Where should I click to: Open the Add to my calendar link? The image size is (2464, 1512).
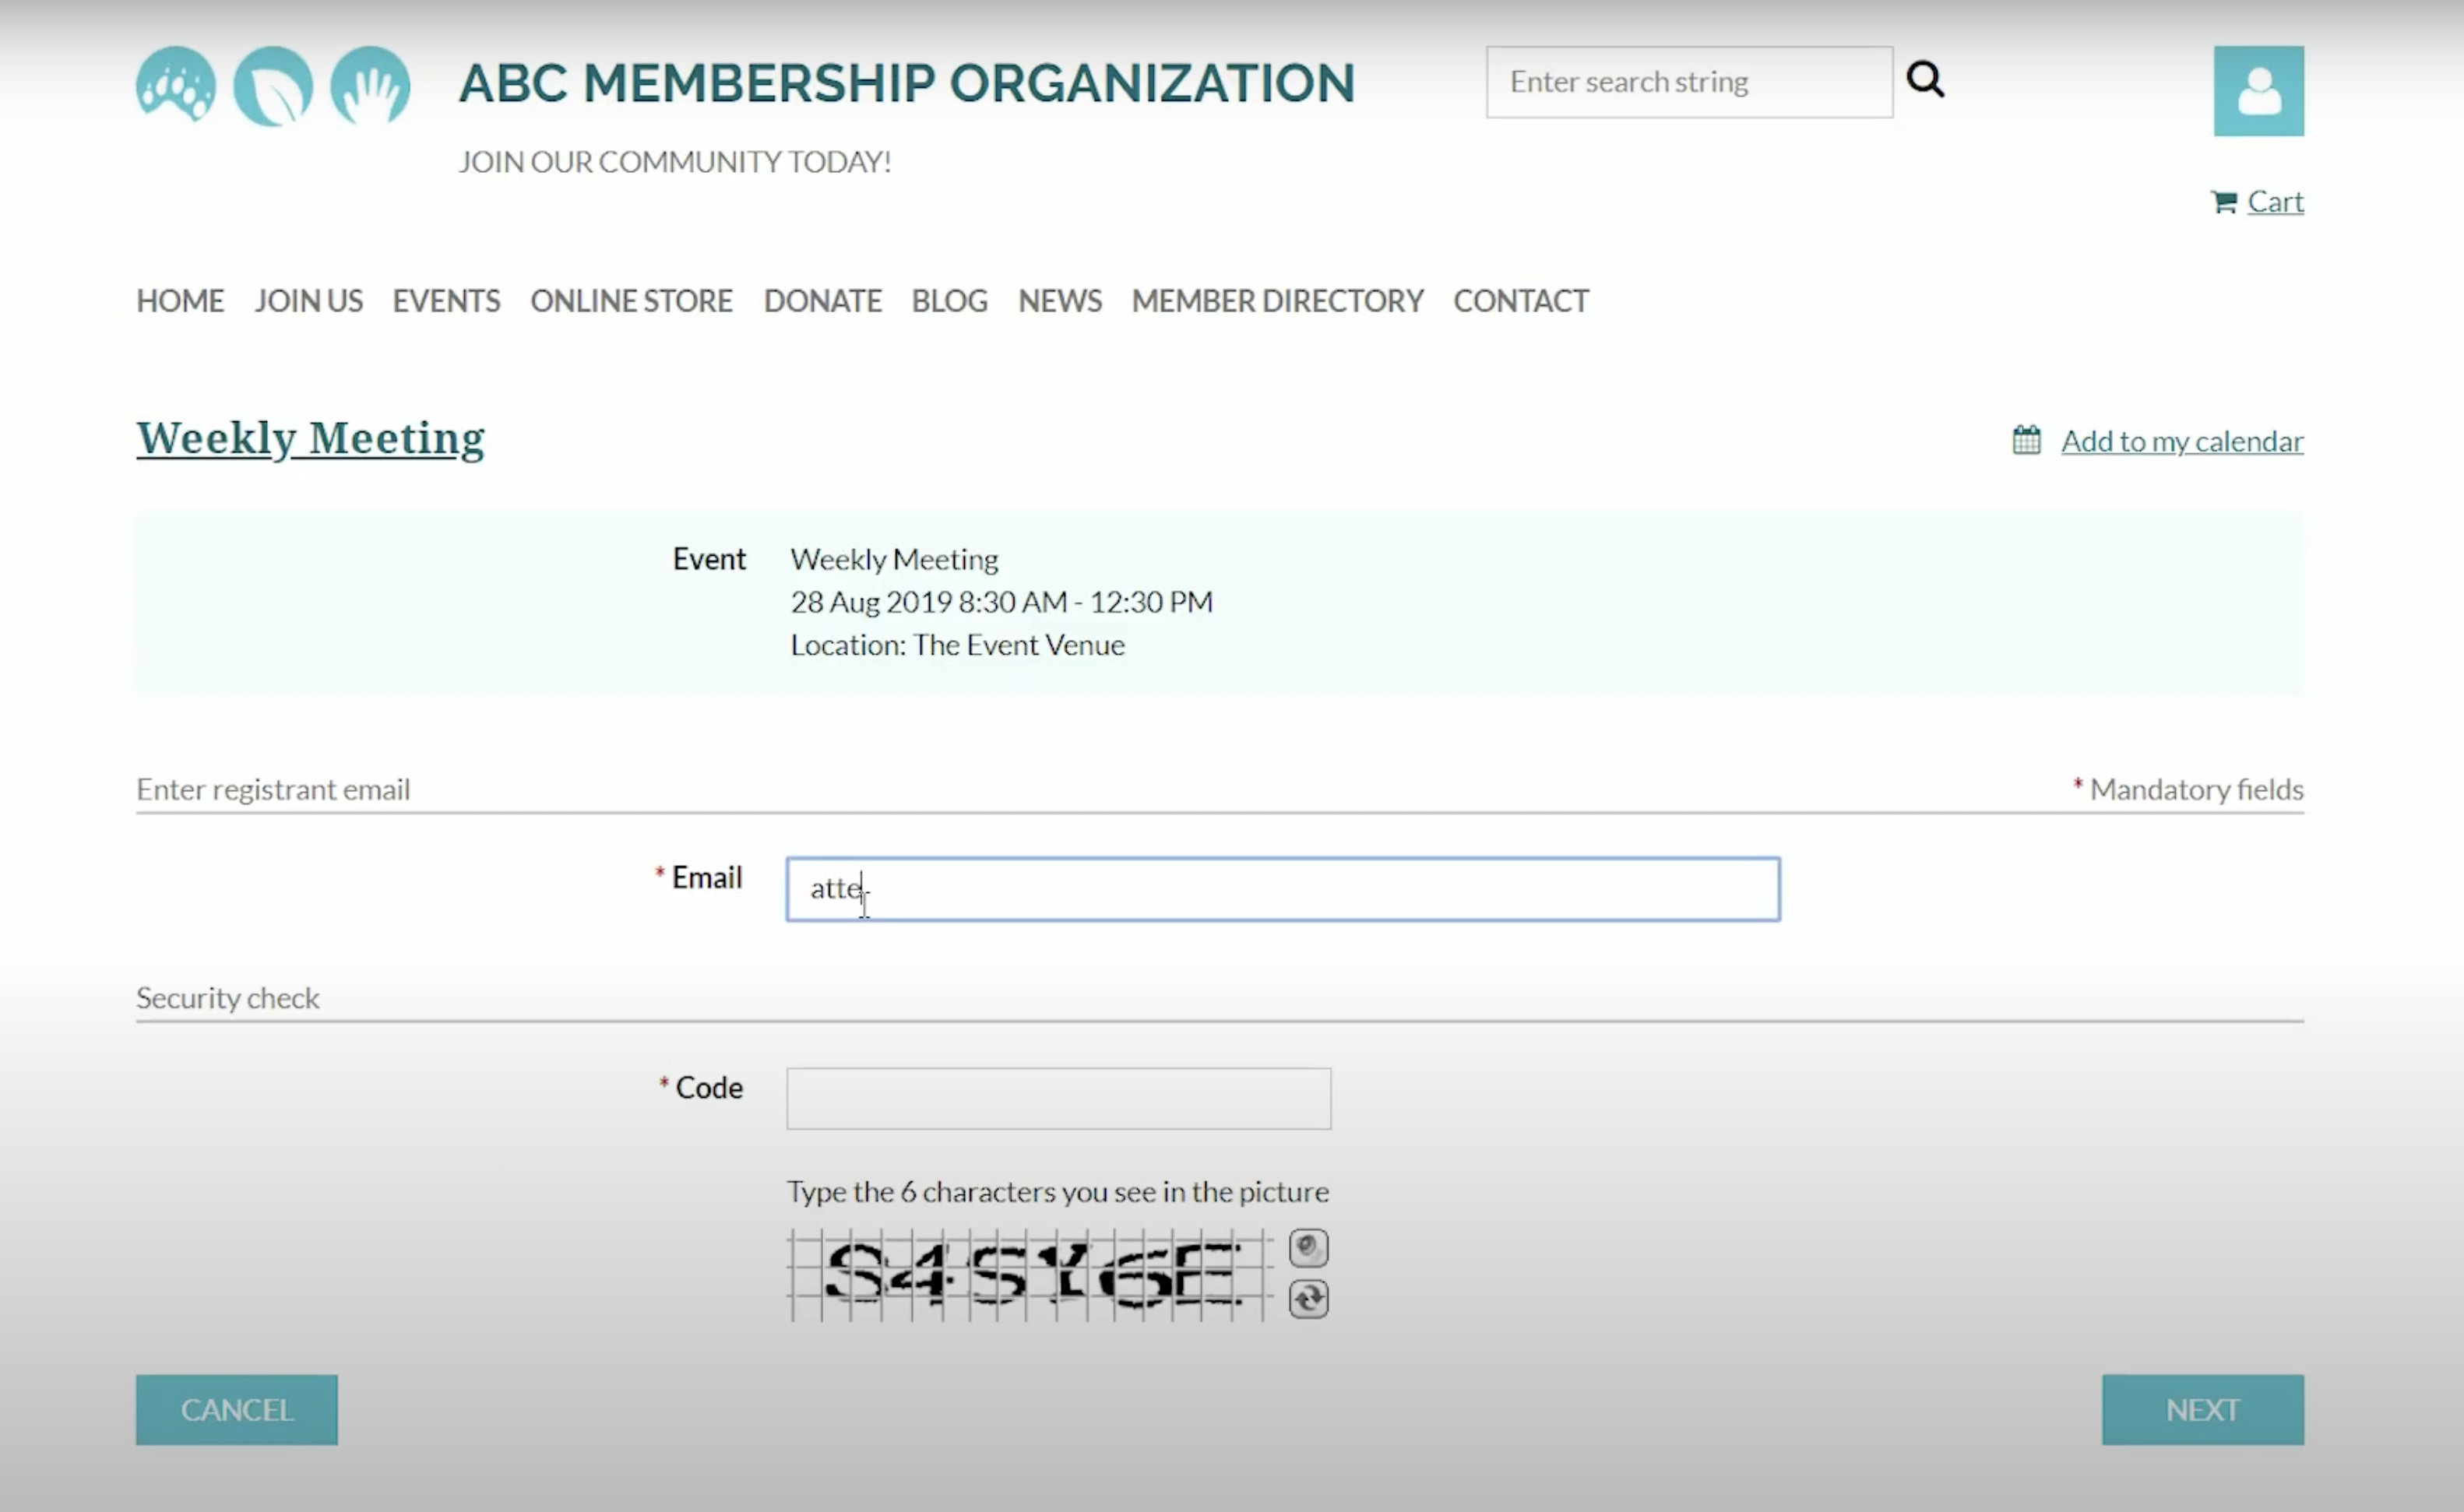(2182, 441)
